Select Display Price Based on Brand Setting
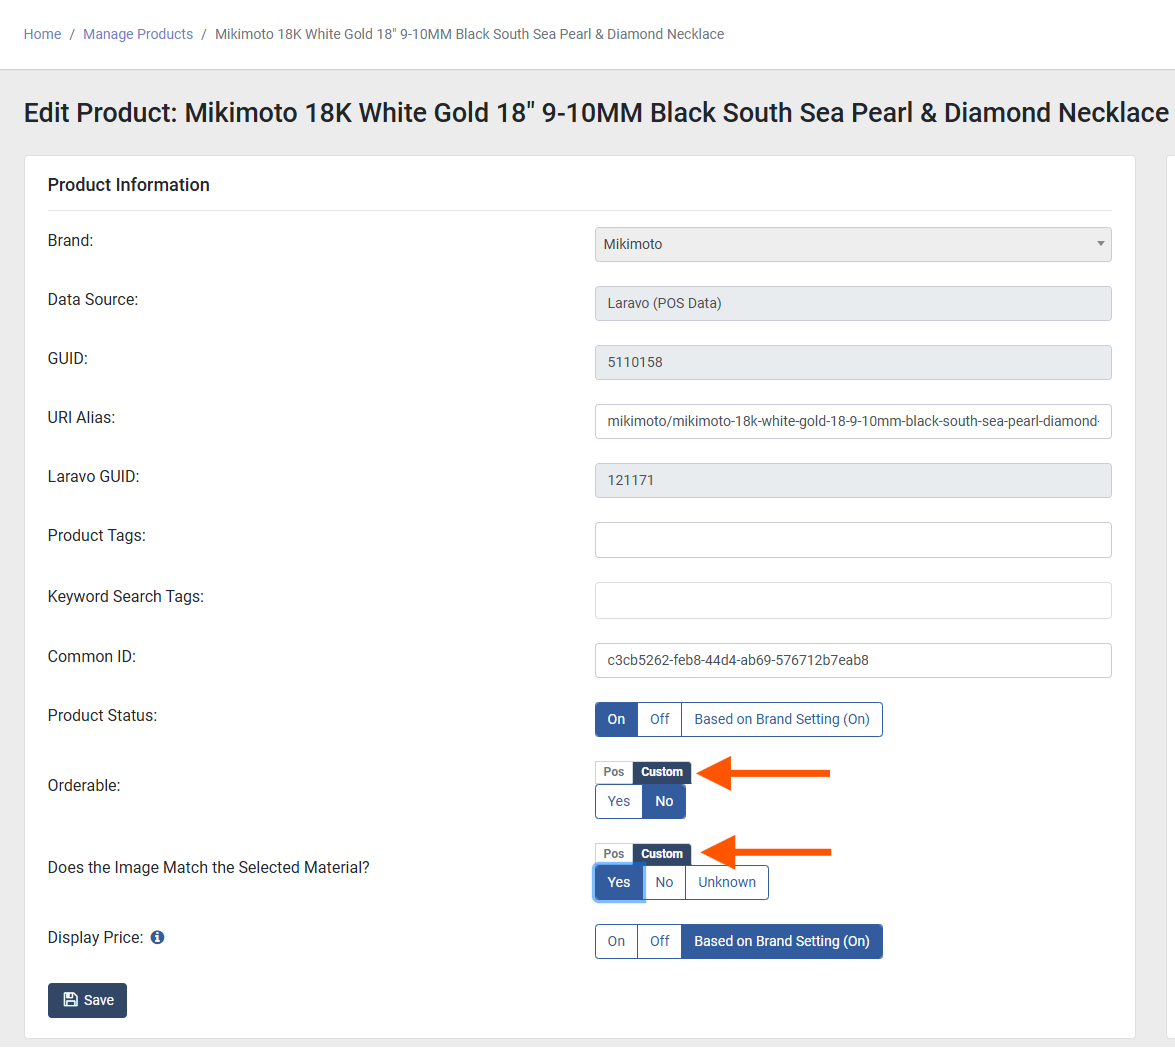The image size is (1175, 1048). [782, 941]
